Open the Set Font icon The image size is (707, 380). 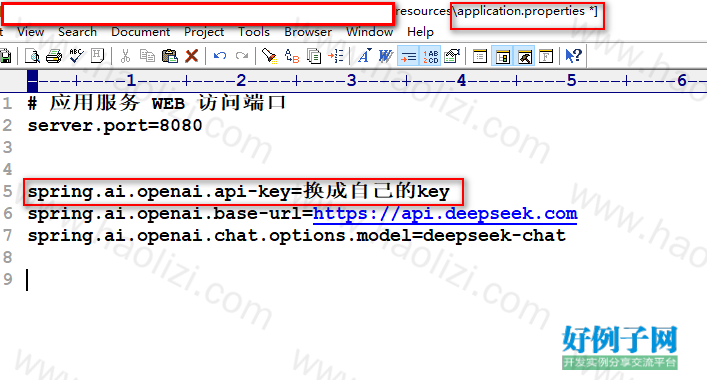pos(364,56)
